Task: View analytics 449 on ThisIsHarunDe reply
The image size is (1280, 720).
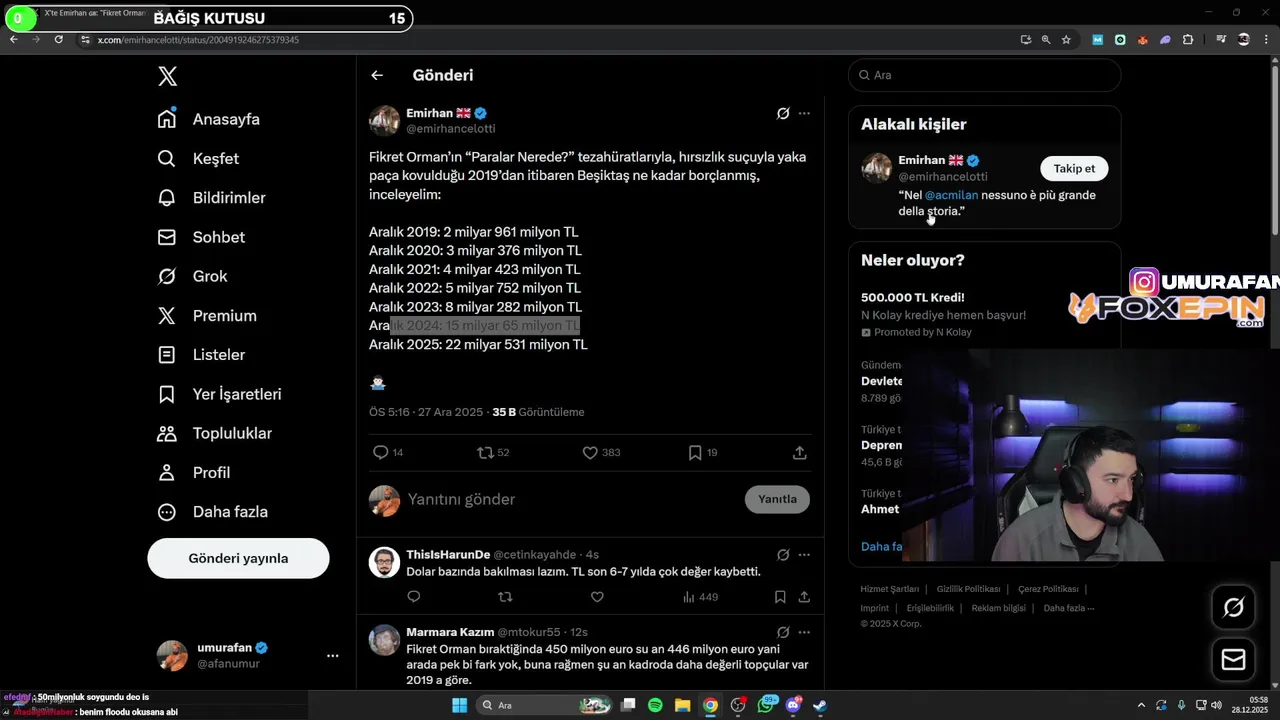Action: point(700,597)
